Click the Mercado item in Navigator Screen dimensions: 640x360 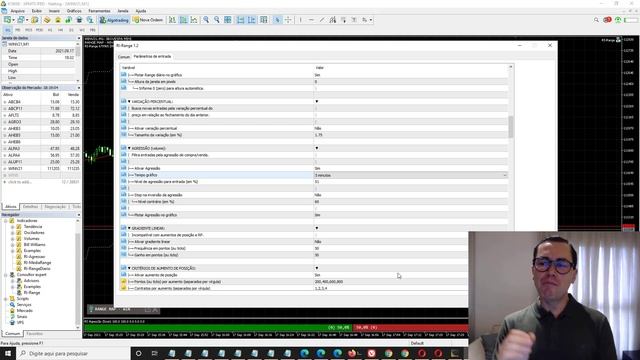pos(24,311)
